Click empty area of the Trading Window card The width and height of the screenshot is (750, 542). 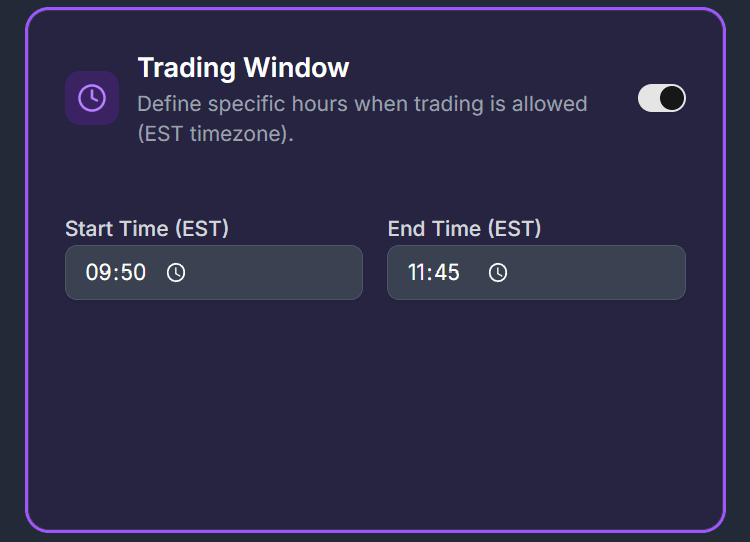click(375, 420)
